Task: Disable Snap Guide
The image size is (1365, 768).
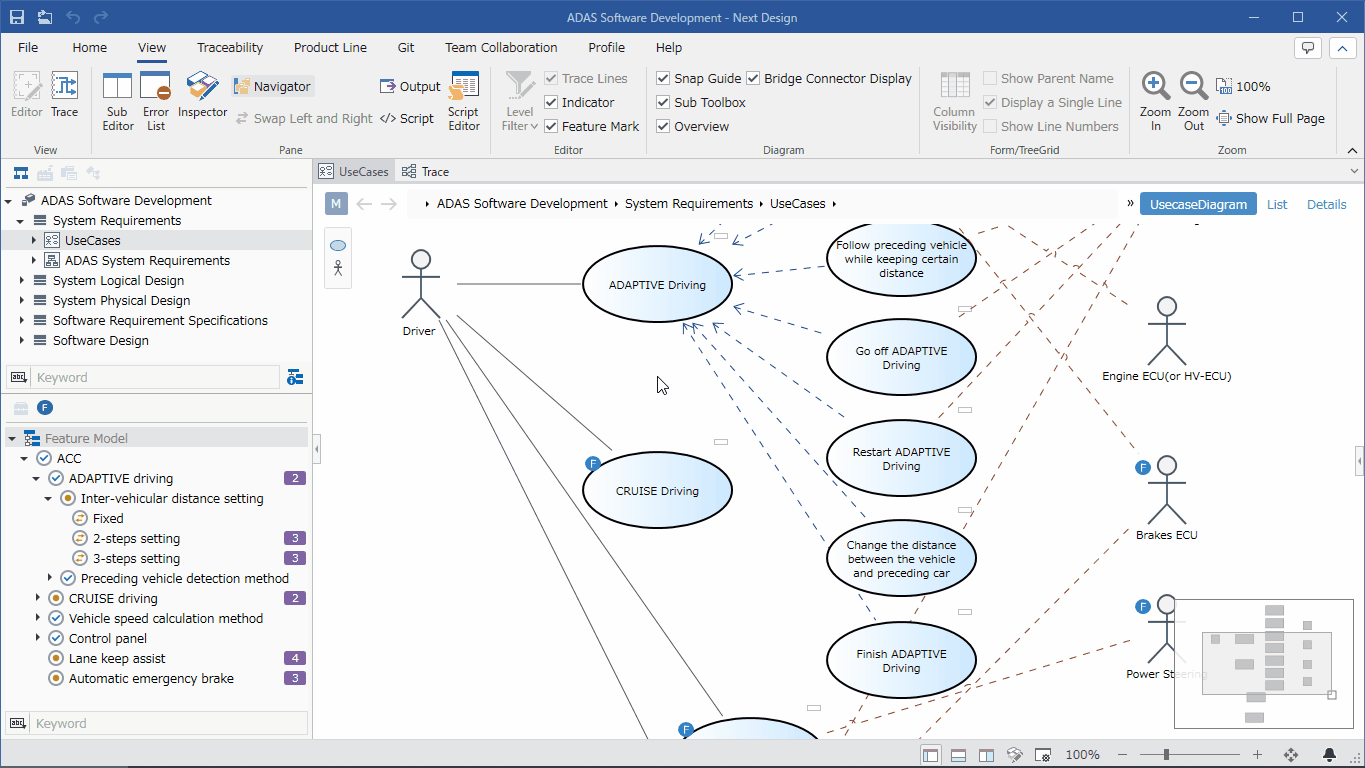Action: [663, 78]
